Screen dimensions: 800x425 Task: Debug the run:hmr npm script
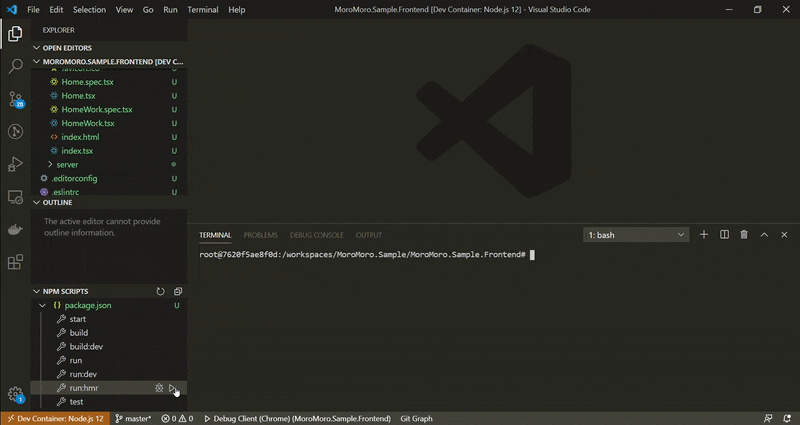pyautogui.click(x=159, y=388)
